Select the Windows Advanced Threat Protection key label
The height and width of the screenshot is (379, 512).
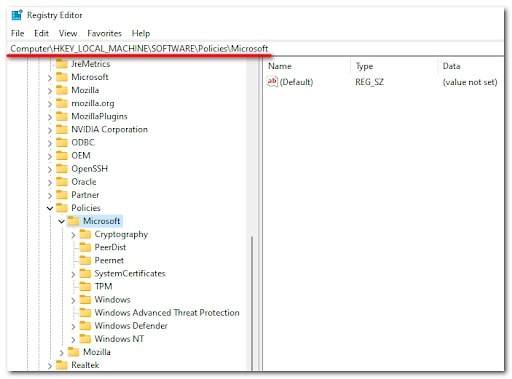click(167, 312)
